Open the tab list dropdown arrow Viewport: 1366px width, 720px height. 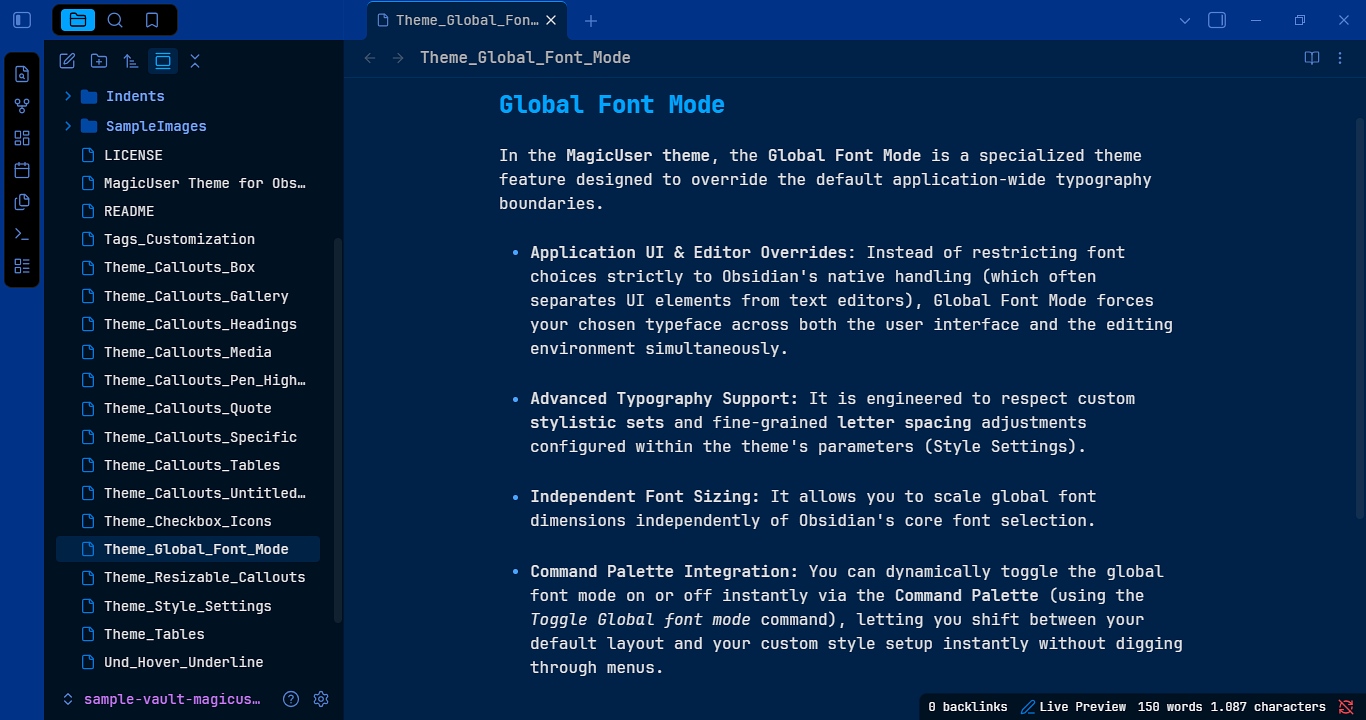[1185, 20]
